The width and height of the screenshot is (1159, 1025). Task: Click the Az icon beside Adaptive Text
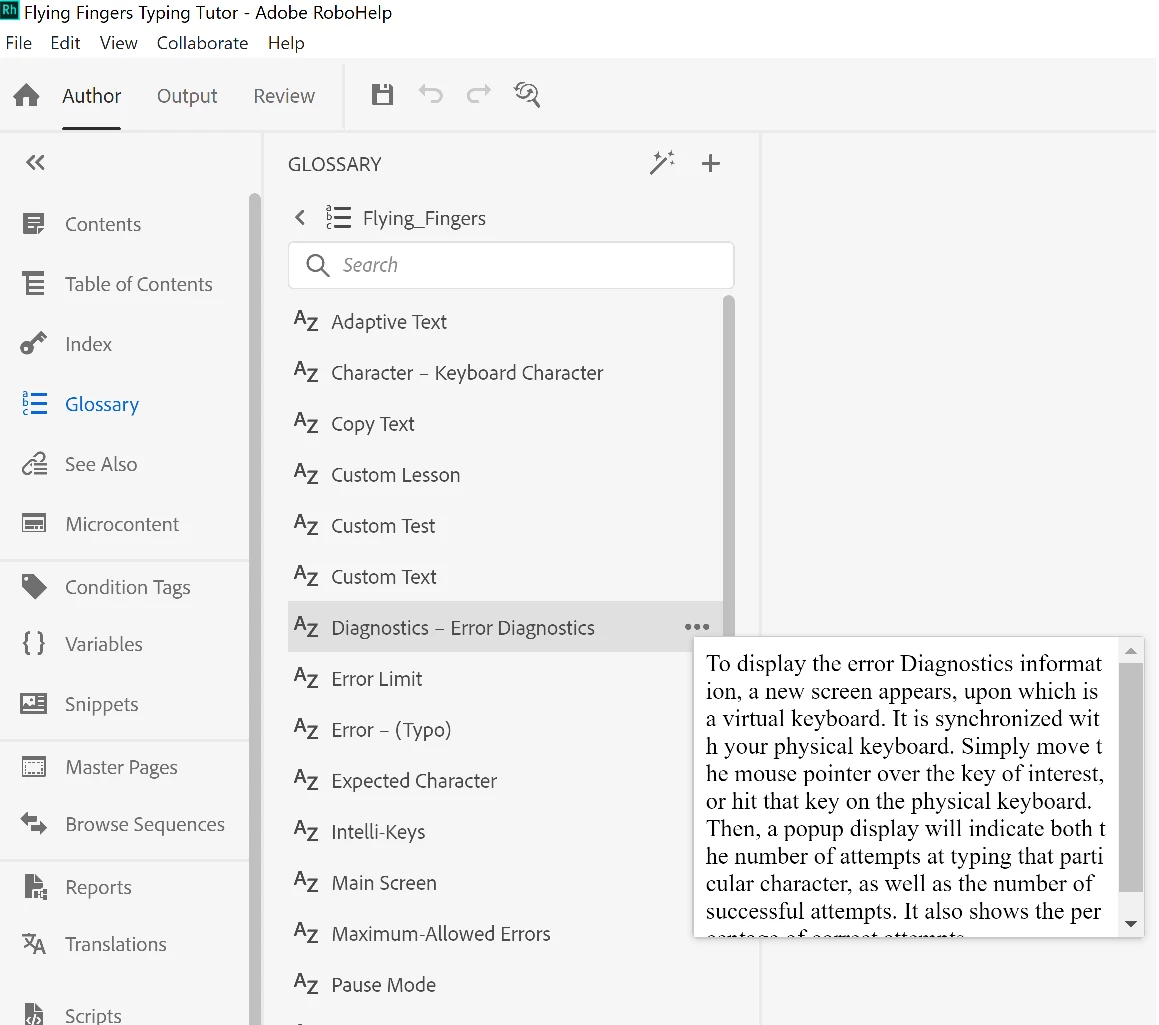306,320
